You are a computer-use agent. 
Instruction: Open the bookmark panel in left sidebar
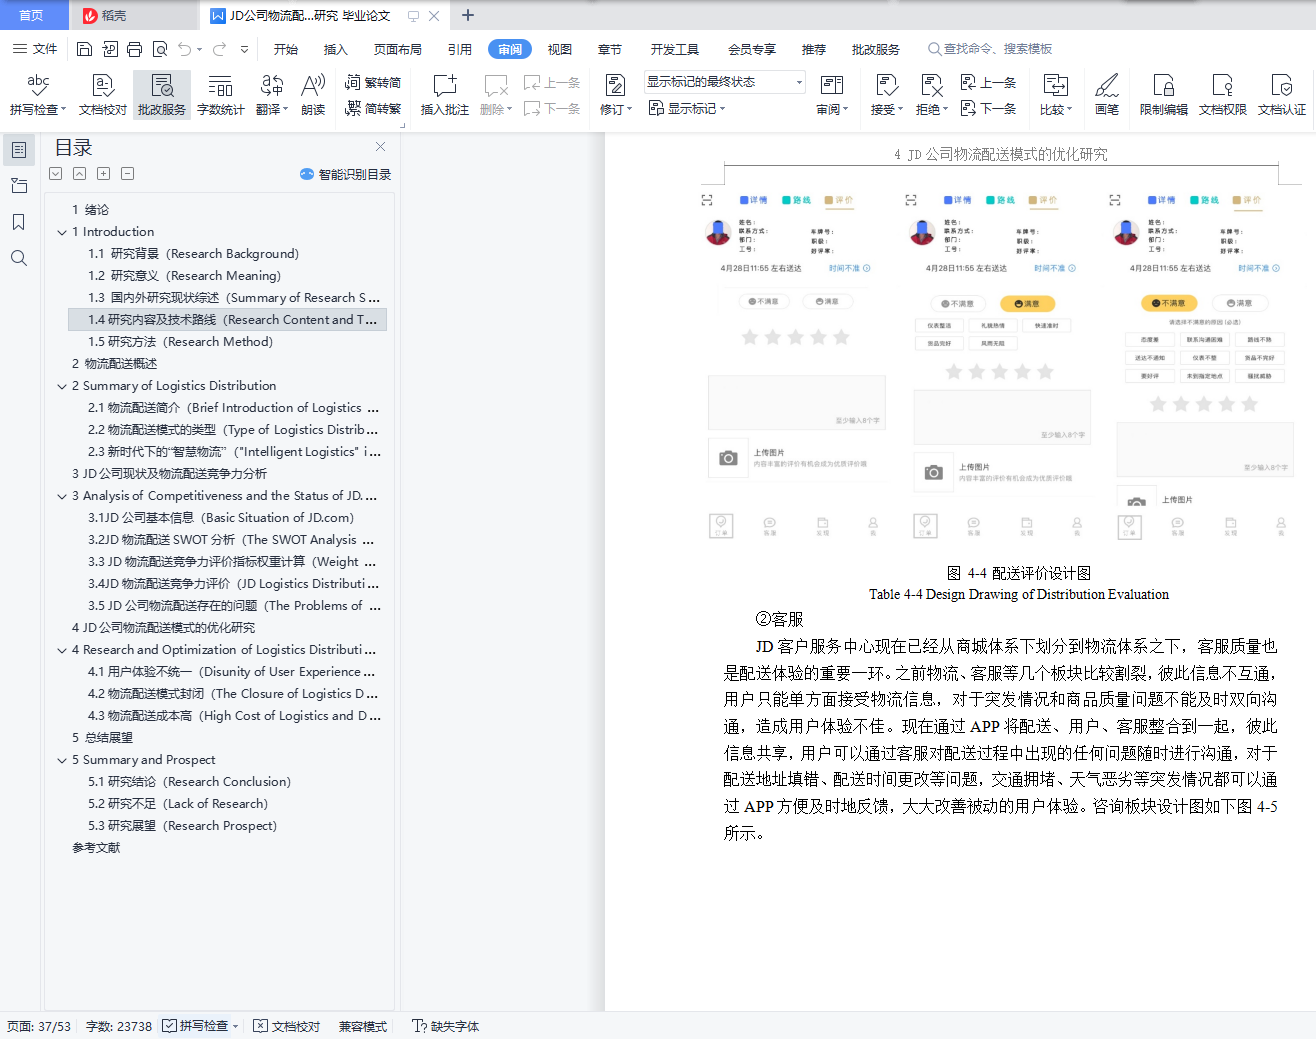[19, 222]
